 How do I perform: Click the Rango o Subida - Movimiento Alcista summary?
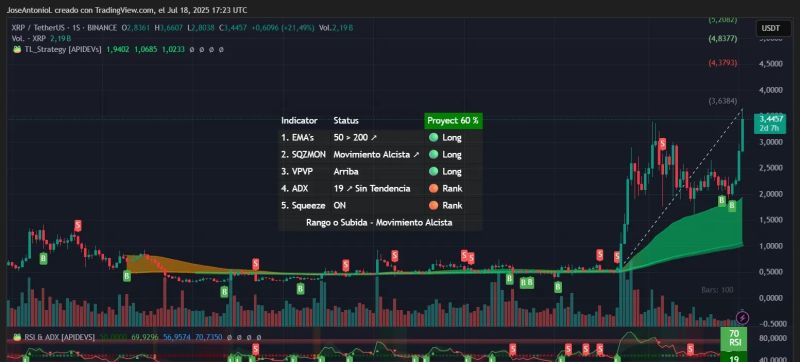click(x=379, y=222)
